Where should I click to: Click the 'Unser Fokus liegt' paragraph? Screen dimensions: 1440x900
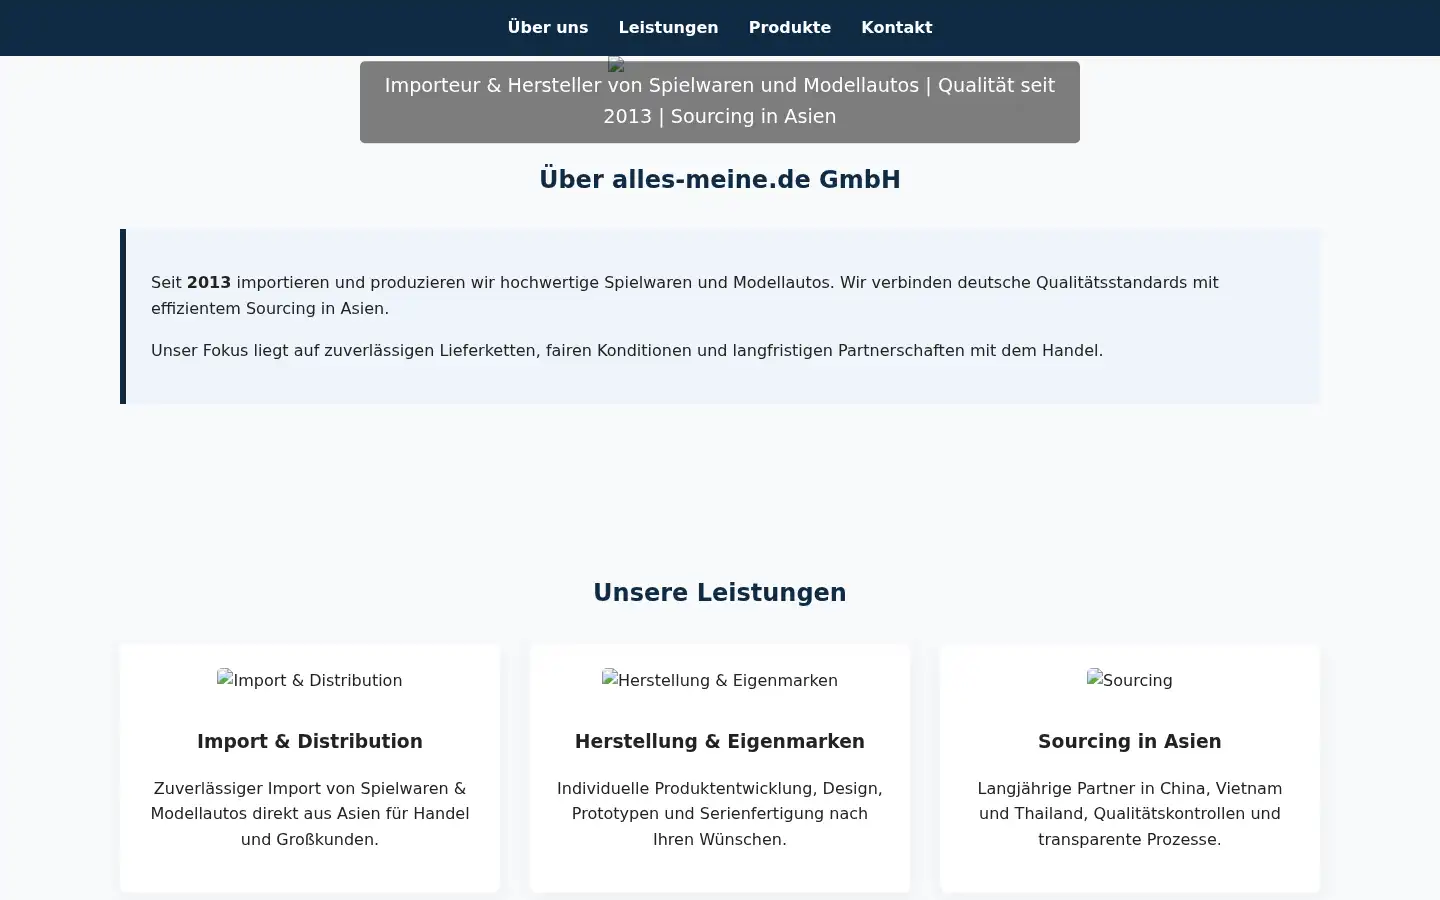pos(627,351)
